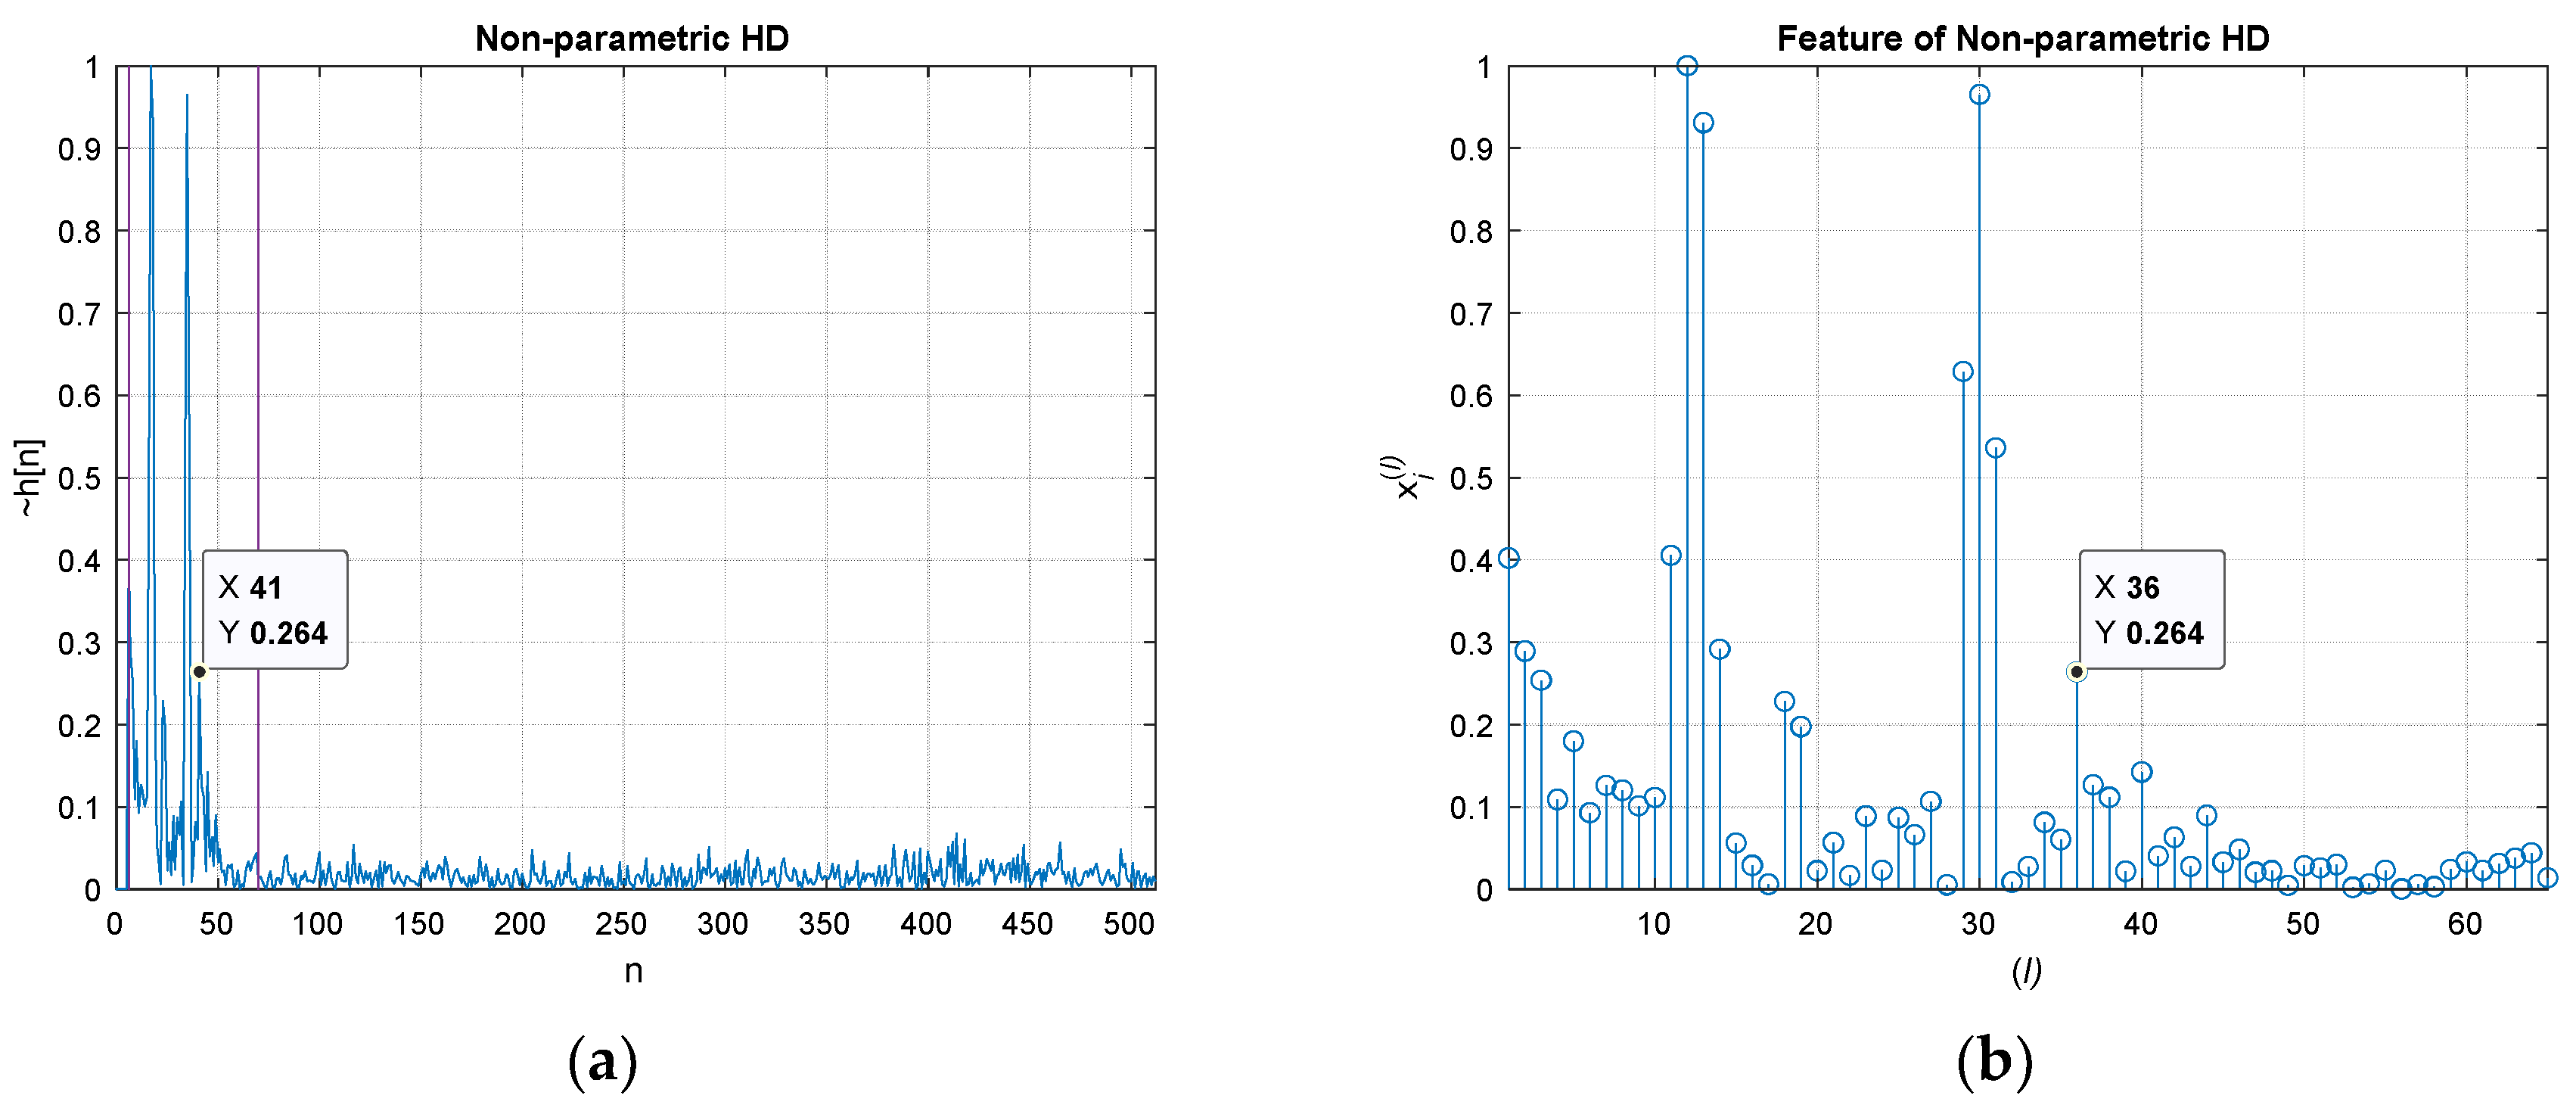Click the 250 tick label on left x-axis

point(621,924)
